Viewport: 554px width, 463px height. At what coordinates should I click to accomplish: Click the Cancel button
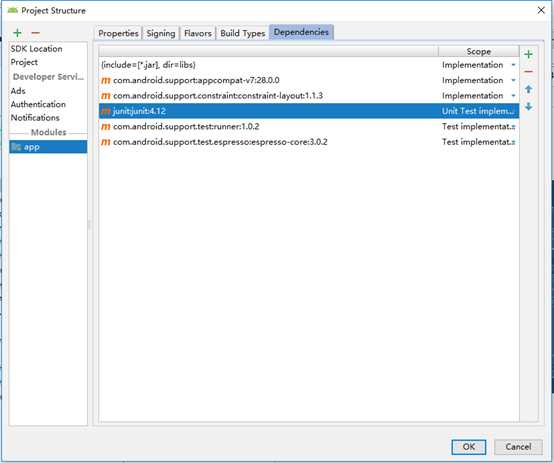[x=518, y=447]
